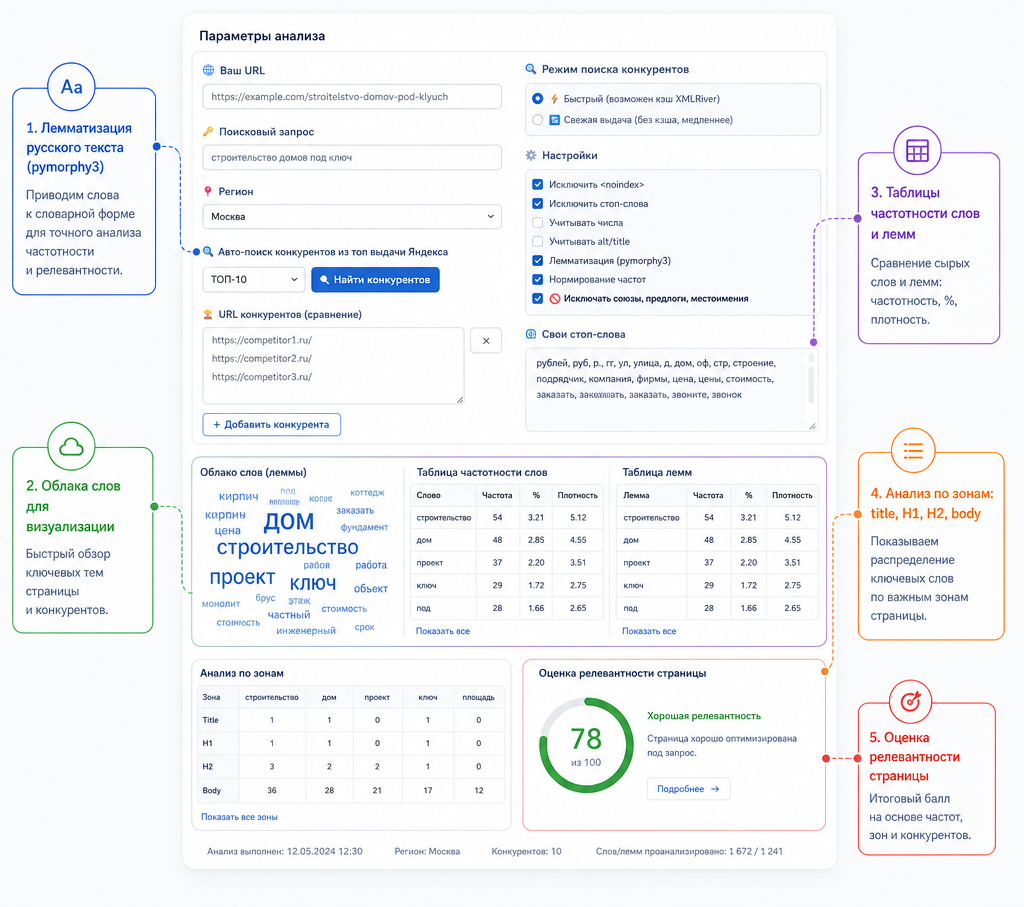Click the key icon beside Поисковый запрос
The image size is (1024, 907).
pos(208,131)
